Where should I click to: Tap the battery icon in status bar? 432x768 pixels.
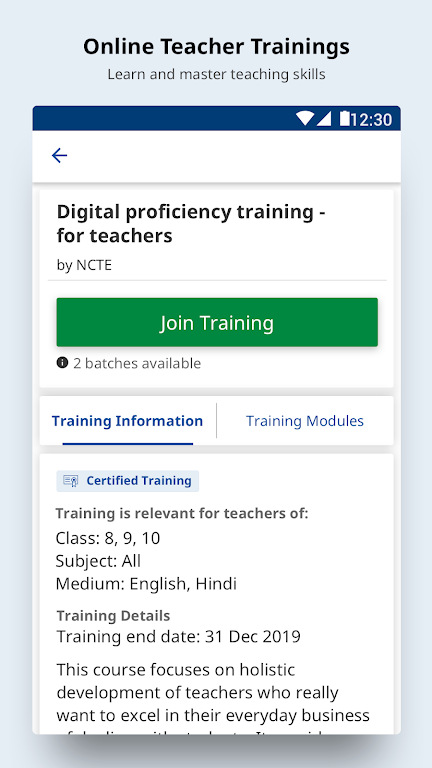tap(345, 119)
